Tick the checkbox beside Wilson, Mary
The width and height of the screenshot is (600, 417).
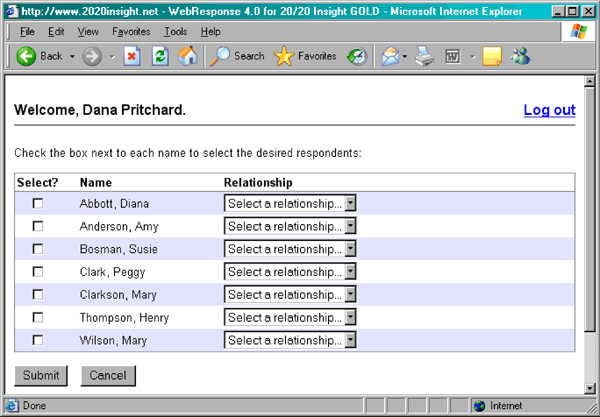pos(39,340)
